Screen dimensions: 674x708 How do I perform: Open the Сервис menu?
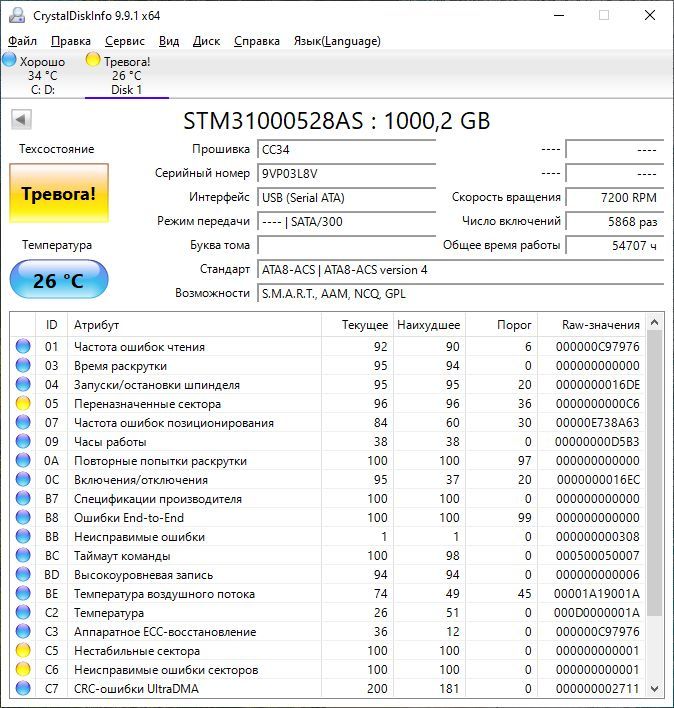click(x=125, y=41)
